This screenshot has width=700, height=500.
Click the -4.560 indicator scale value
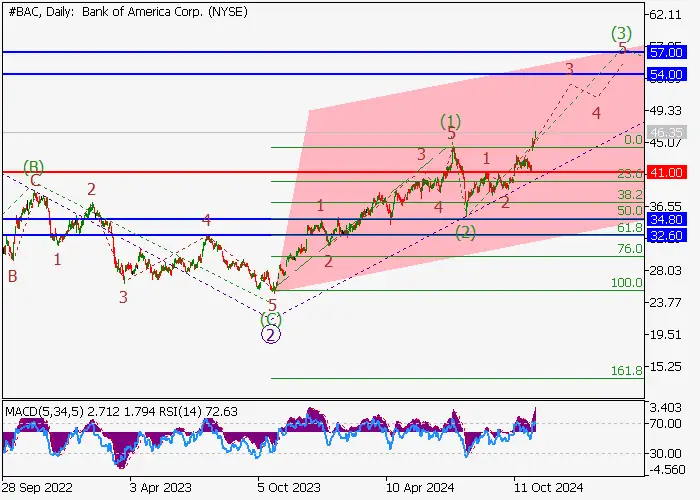[x=666, y=470]
